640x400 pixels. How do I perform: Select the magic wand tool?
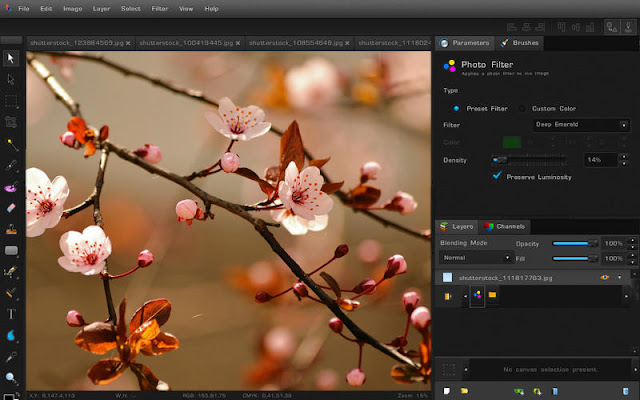click(x=11, y=144)
